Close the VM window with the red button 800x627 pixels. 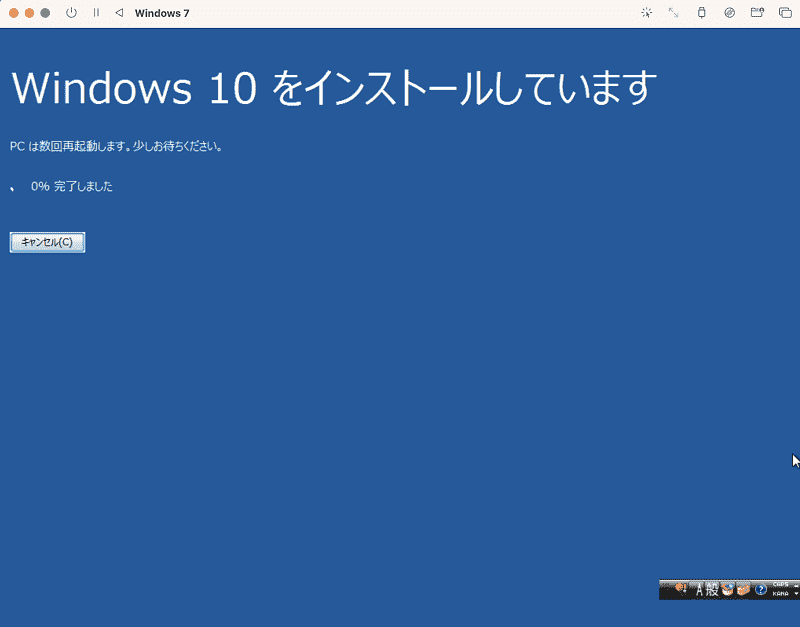coord(14,13)
